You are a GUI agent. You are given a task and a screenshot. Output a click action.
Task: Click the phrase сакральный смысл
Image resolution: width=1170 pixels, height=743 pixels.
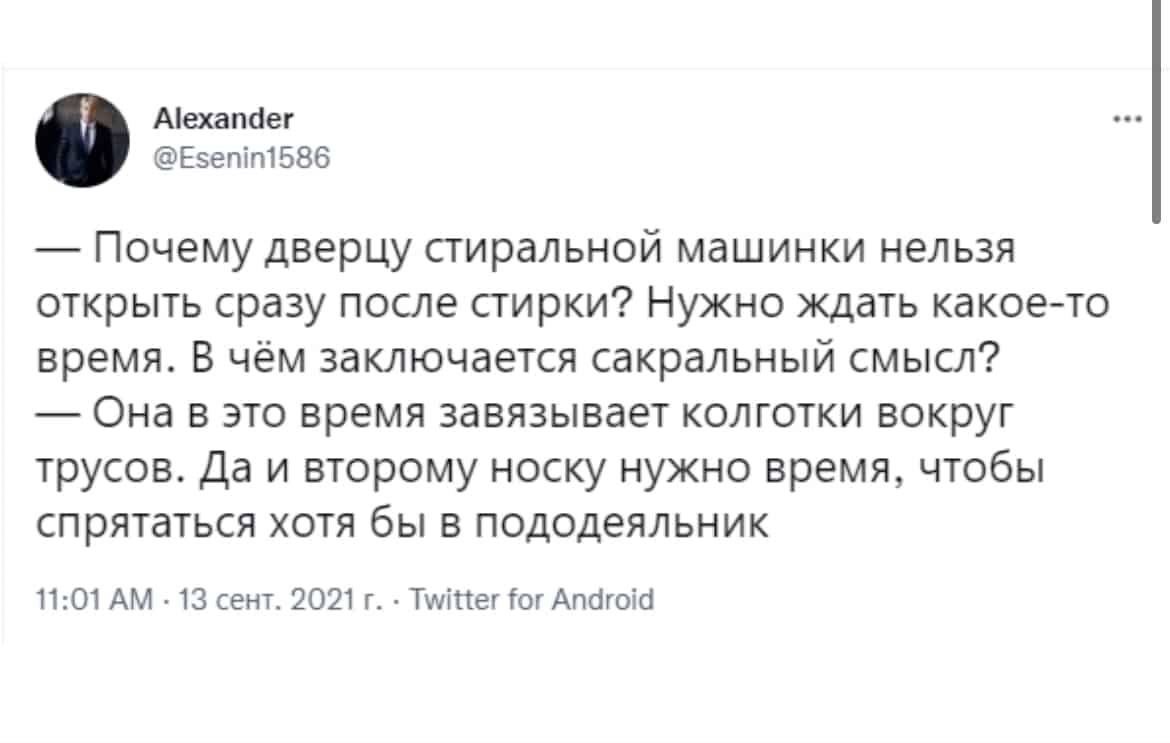[795, 360]
